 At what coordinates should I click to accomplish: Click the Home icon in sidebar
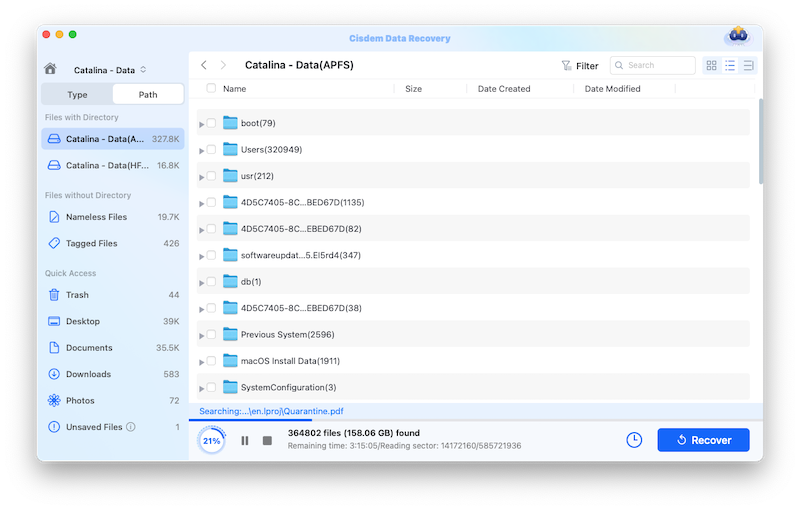pos(50,69)
